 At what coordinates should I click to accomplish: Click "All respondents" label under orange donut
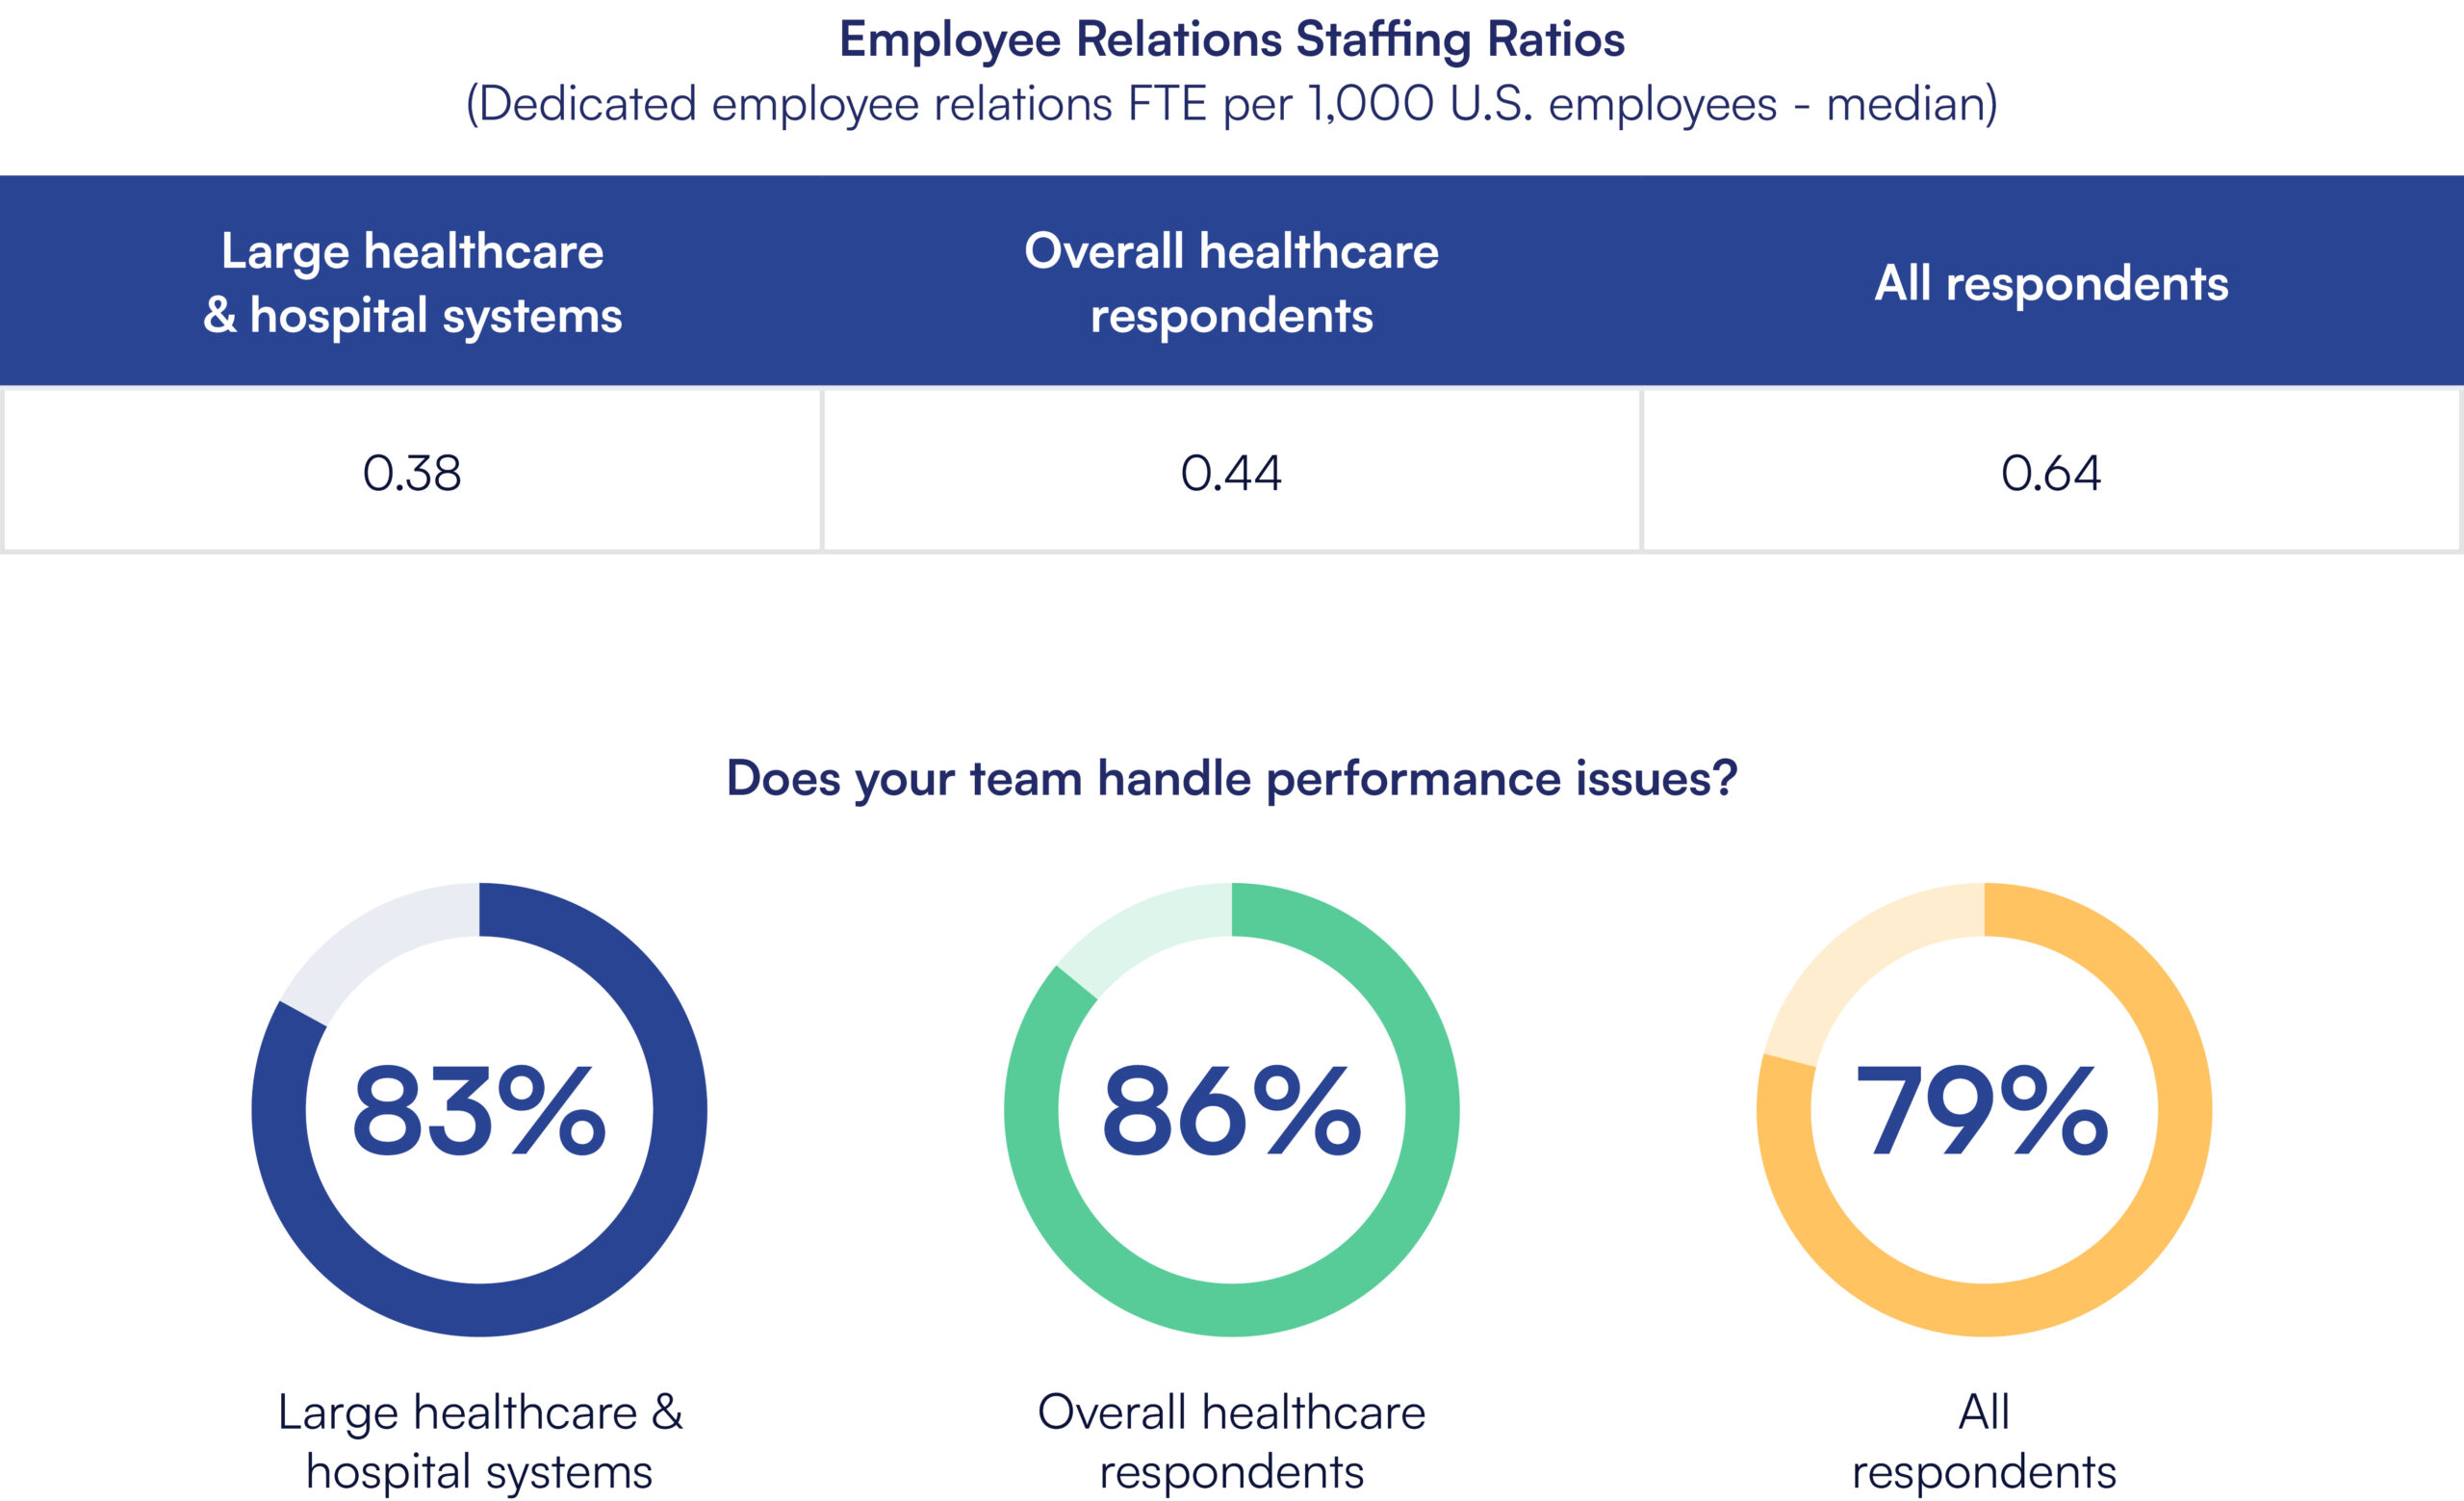click(1983, 1441)
